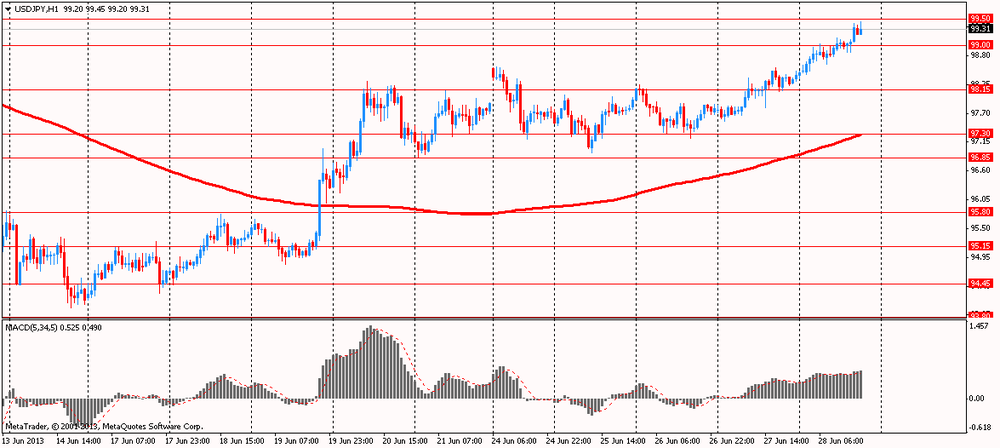Image resolution: width=1000 pixels, height=448 pixels.
Task: Click the 17 Jun 23:00 time label
Action: (x=189, y=440)
